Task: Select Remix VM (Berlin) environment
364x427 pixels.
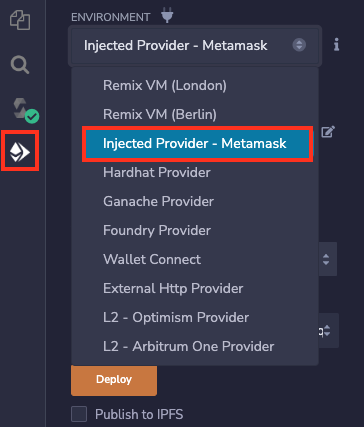Action: [x=160, y=115]
